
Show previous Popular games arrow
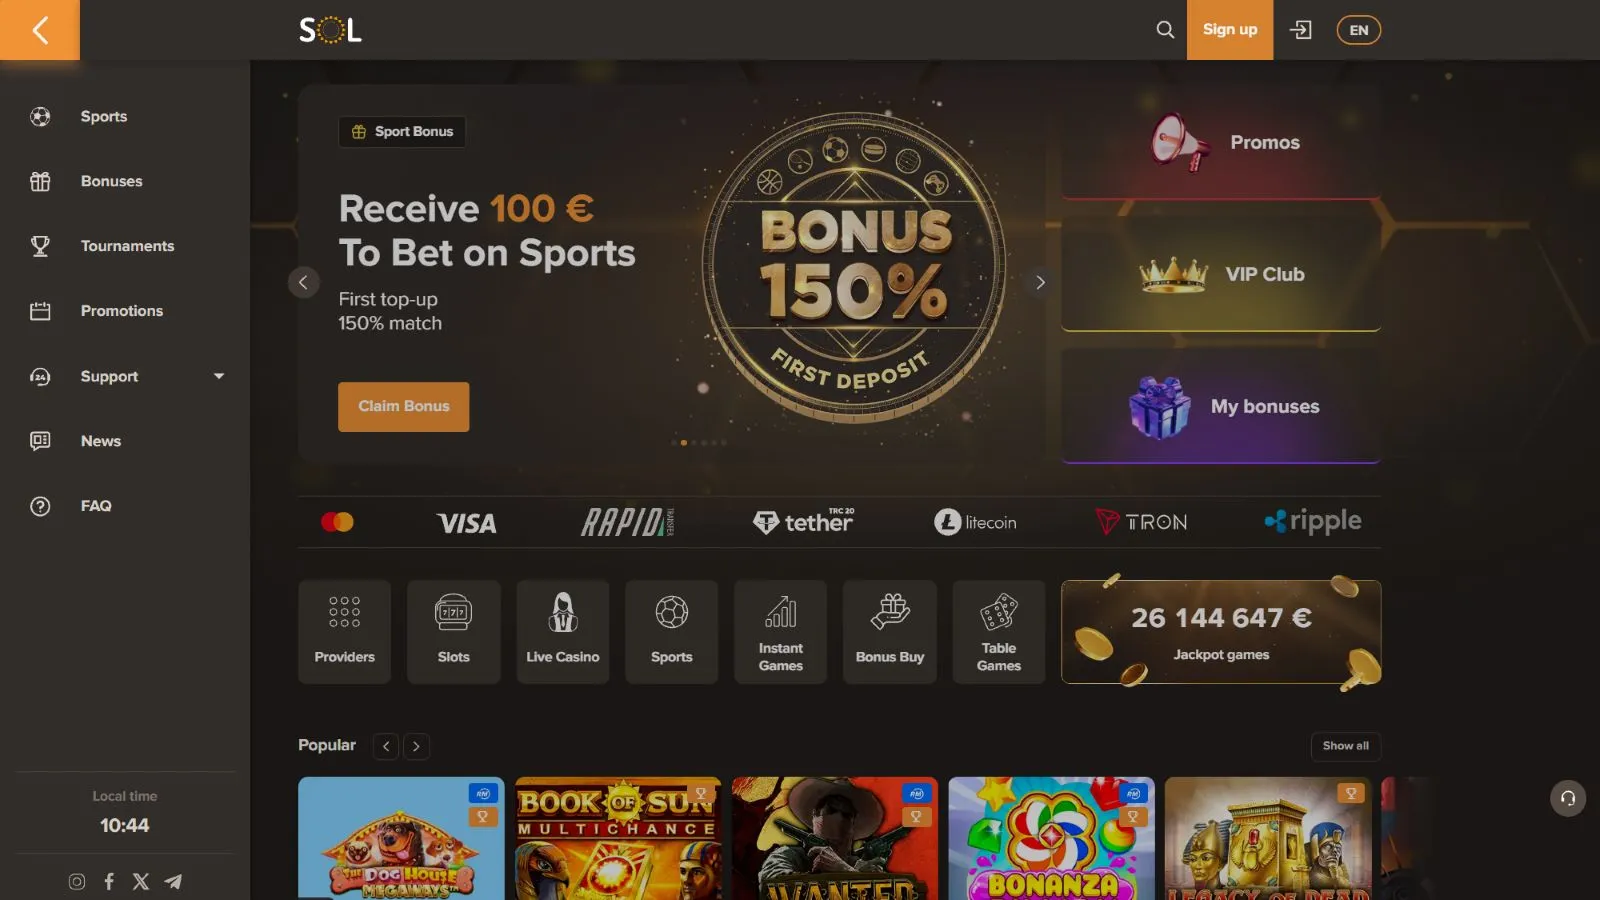point(386,746)
